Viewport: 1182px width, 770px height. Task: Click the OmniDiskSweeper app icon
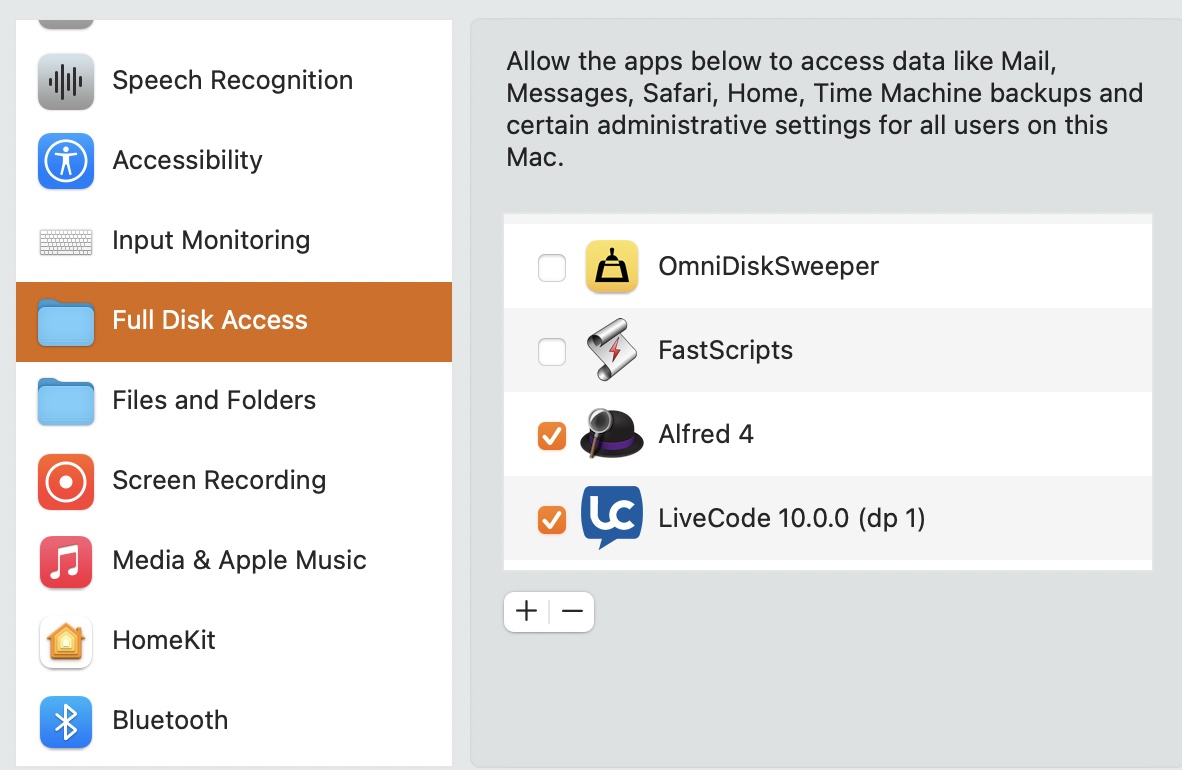[611, 267]
